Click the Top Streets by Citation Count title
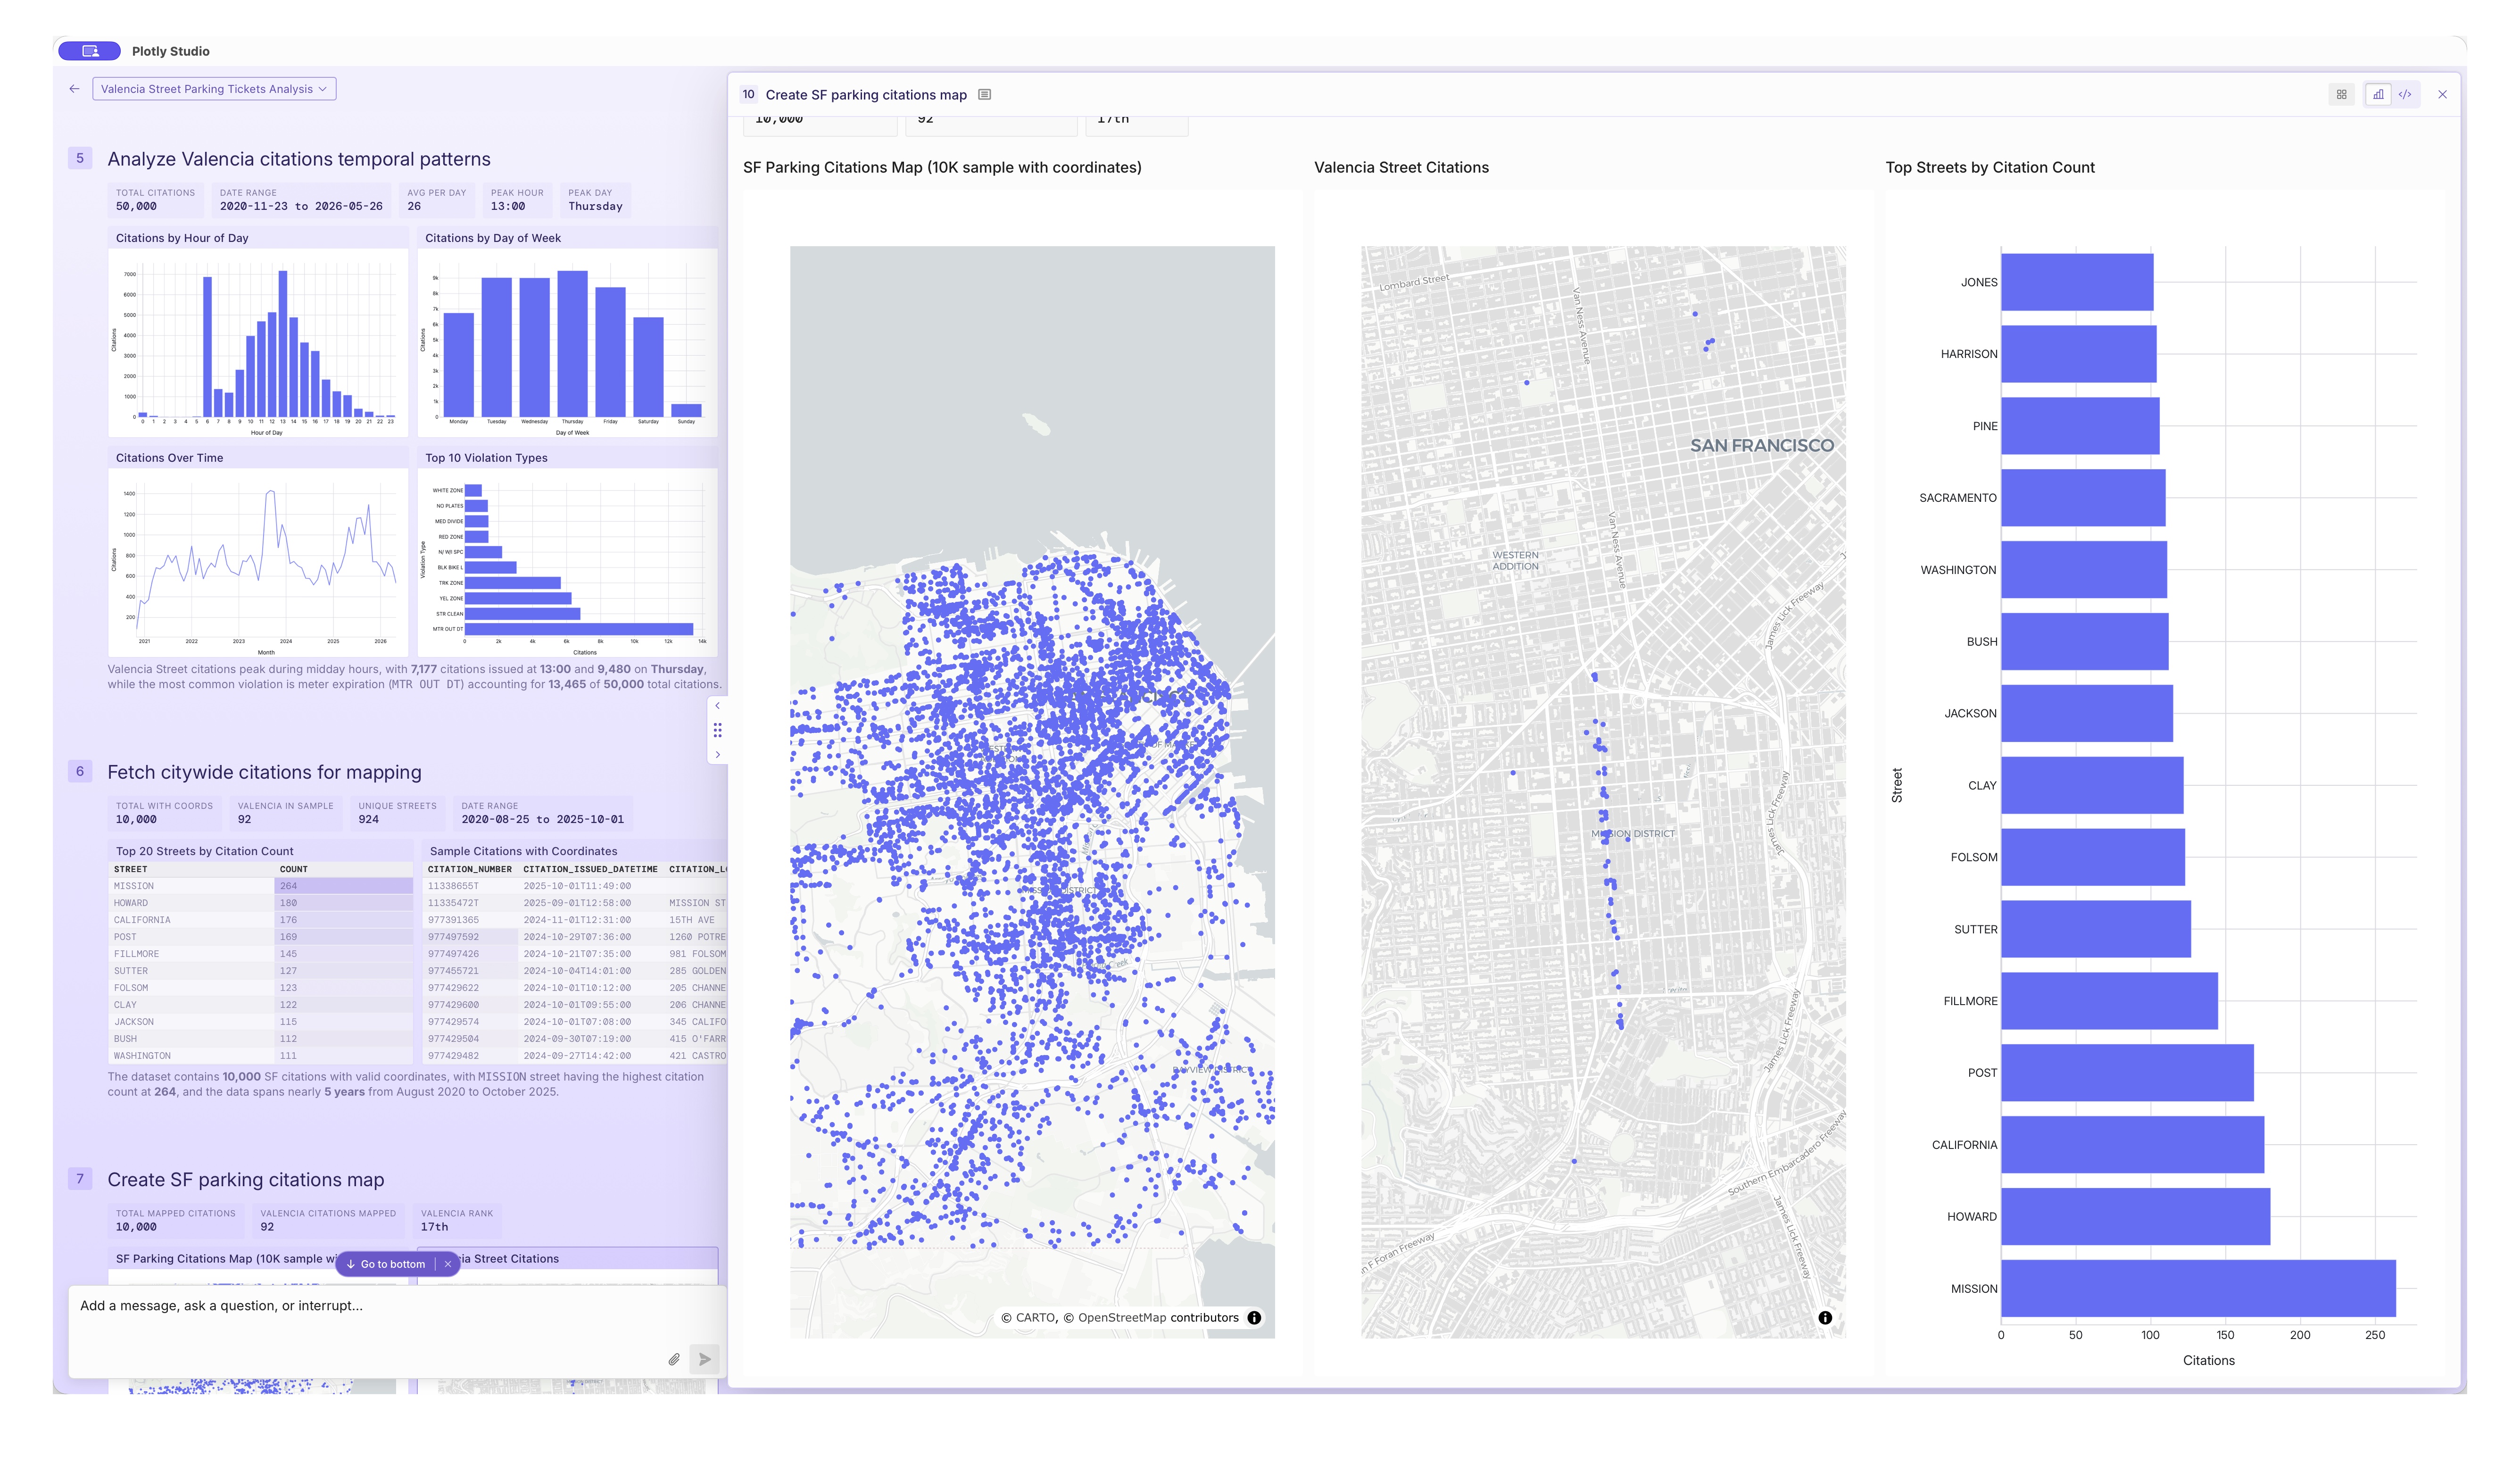The image size is (2520, 1464). coord(1991,168)
